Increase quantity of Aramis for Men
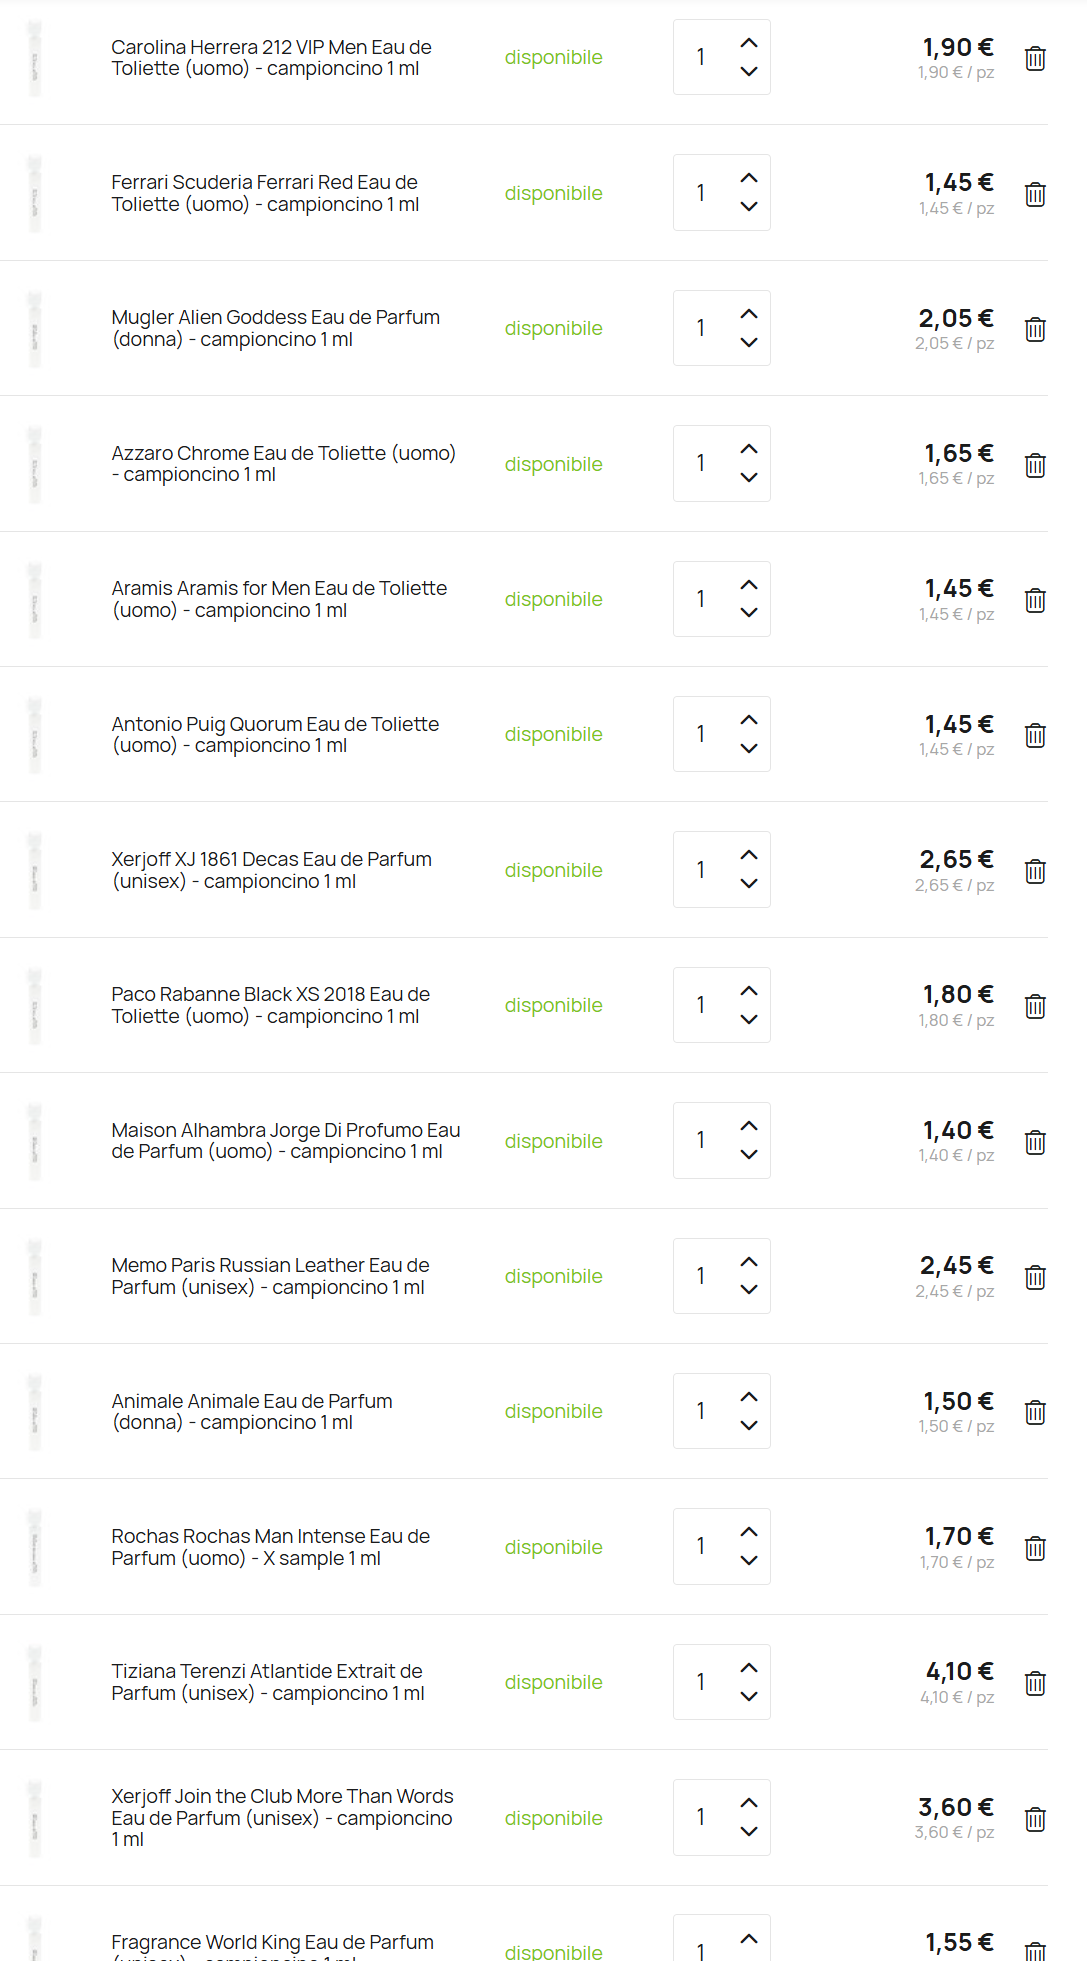The height and width of the screenshot is (1961, 1087). (x=749, y=585)
